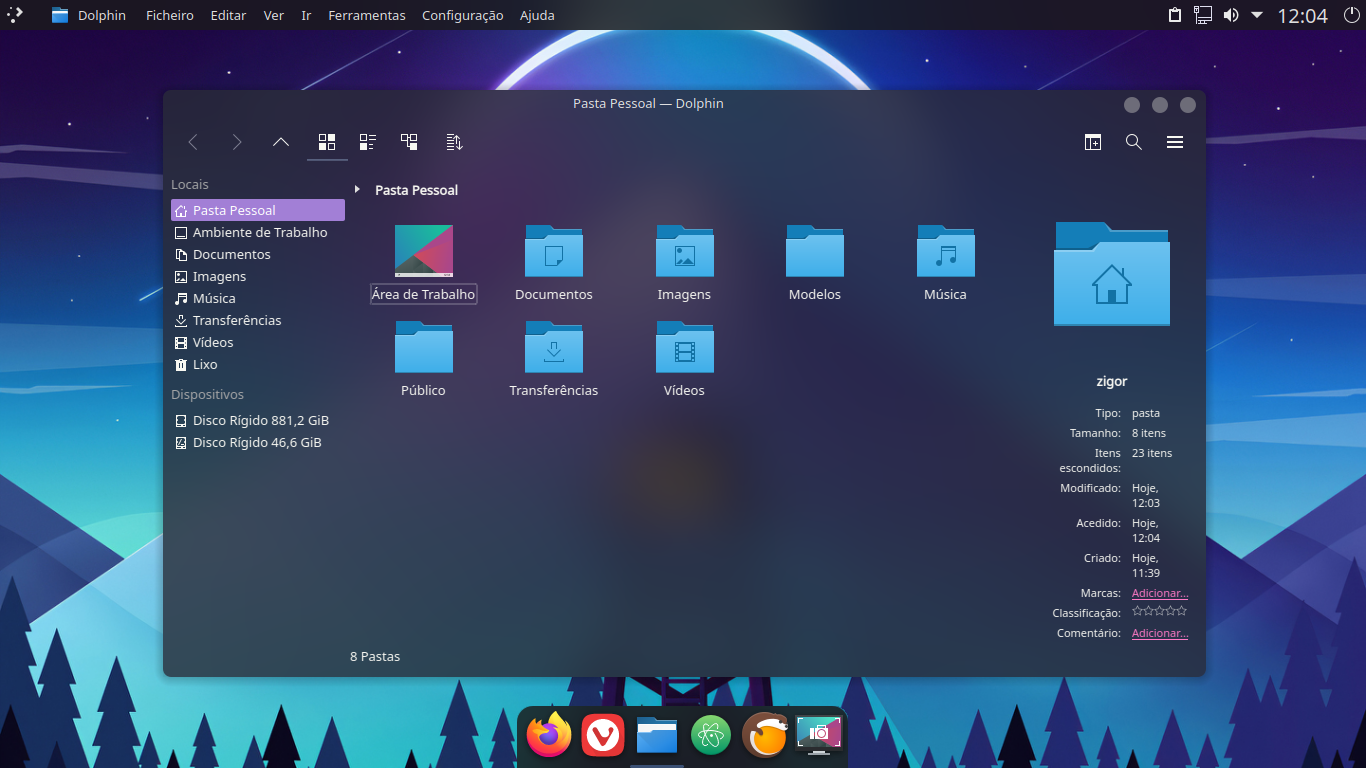Open the sort-by options button

point(454,142)
